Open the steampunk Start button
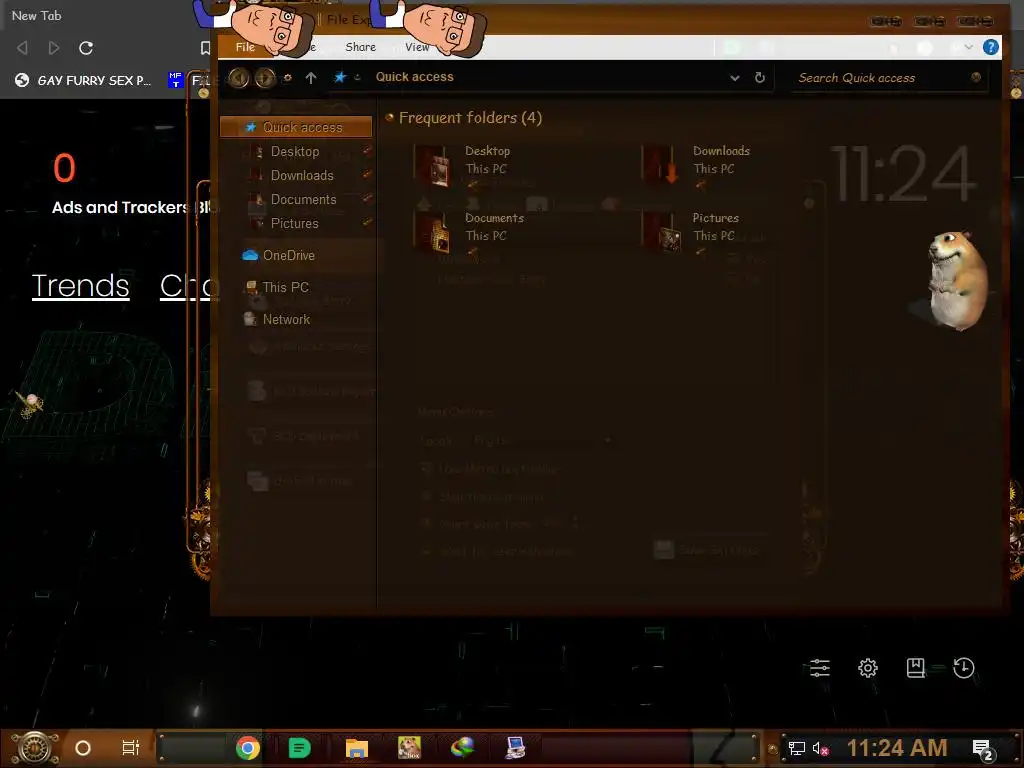This screenshot has width=1024, height=768. click(35, 748)
